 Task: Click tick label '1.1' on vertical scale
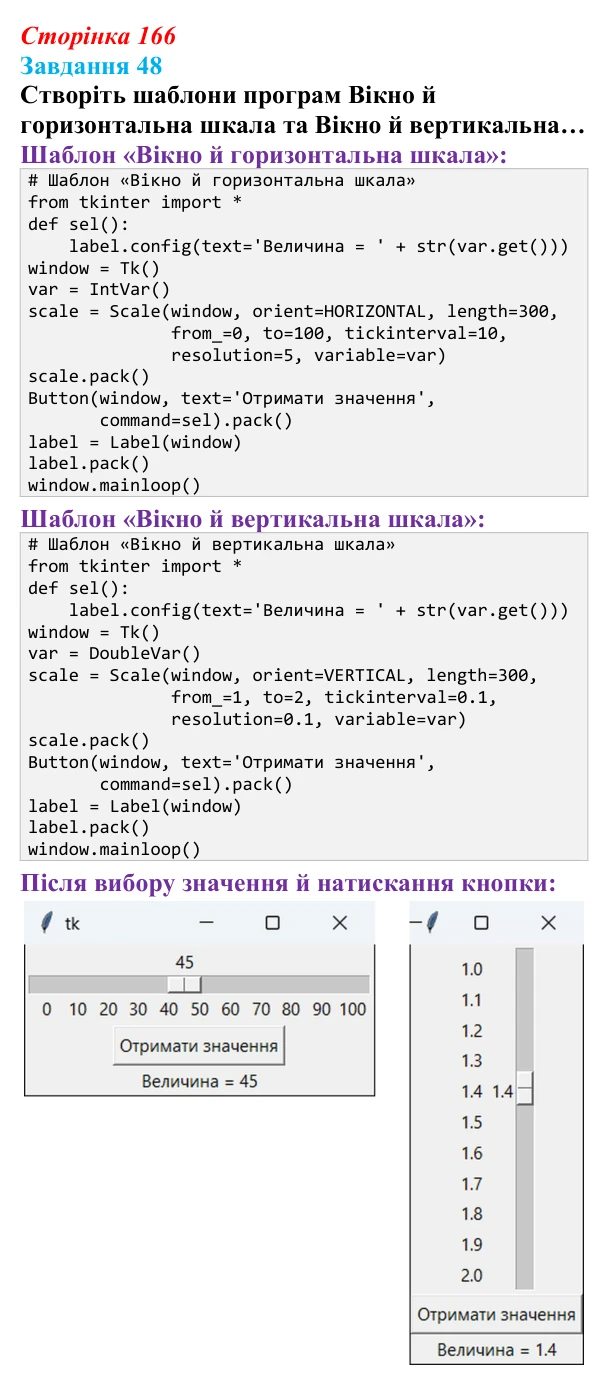472,1000
